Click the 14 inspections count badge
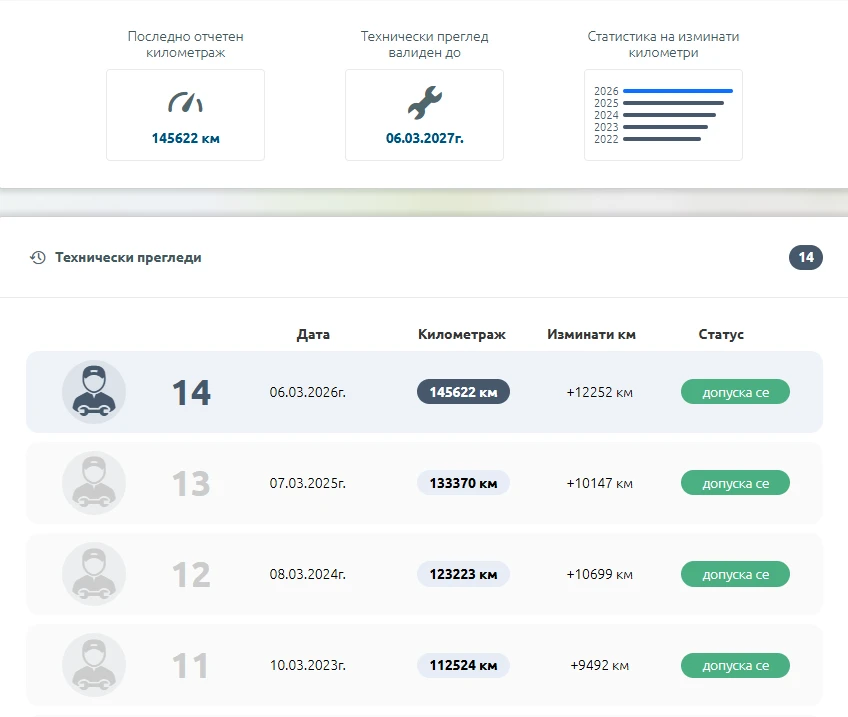 [805, 258]
